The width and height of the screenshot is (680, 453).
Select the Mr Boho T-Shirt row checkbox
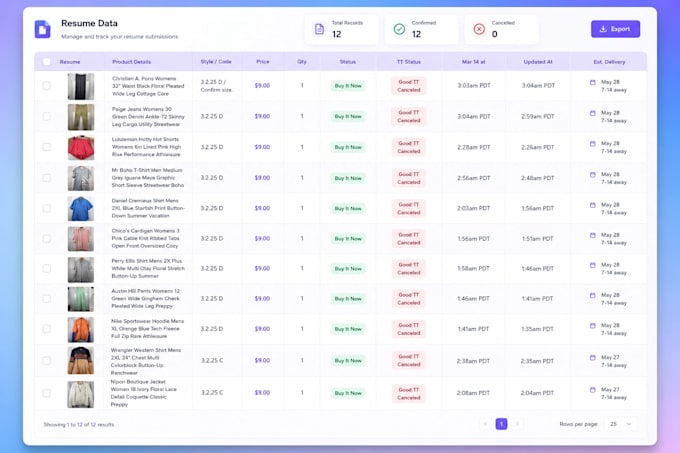click(46, 178)
